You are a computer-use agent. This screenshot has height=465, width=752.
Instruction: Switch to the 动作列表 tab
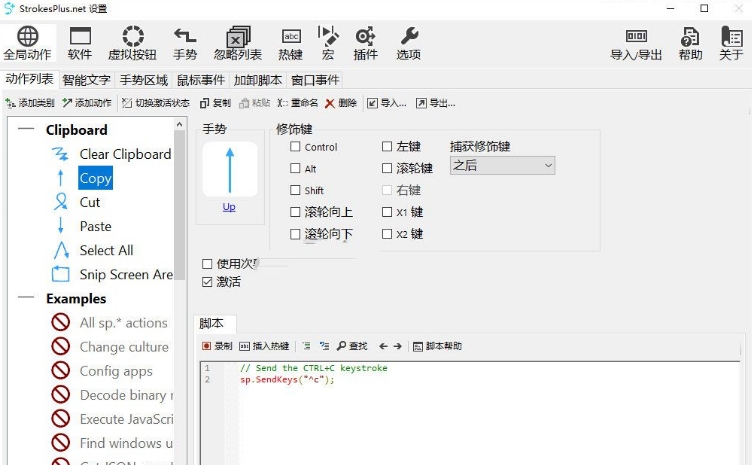click(29, 79)
